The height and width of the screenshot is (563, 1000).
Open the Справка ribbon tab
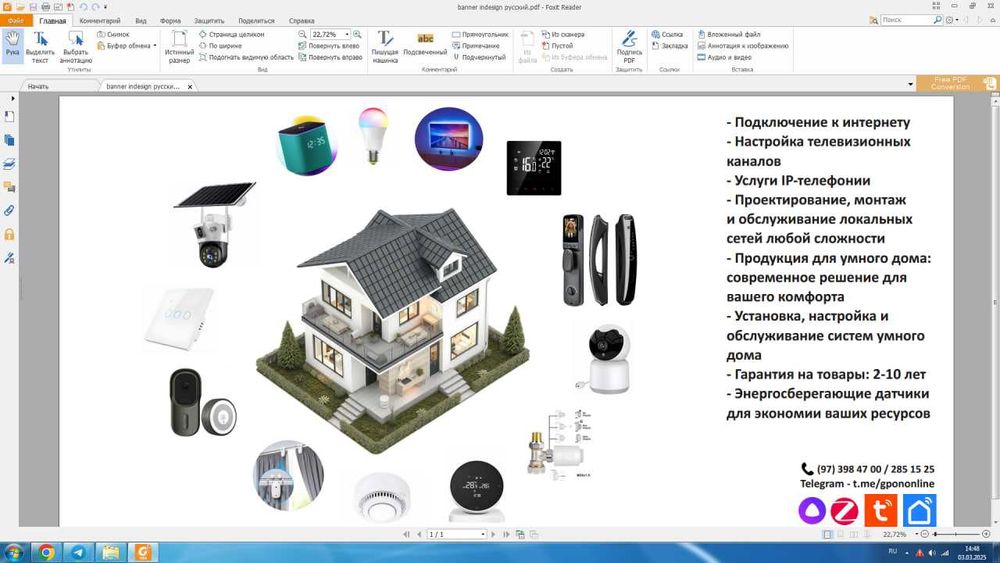302,20
